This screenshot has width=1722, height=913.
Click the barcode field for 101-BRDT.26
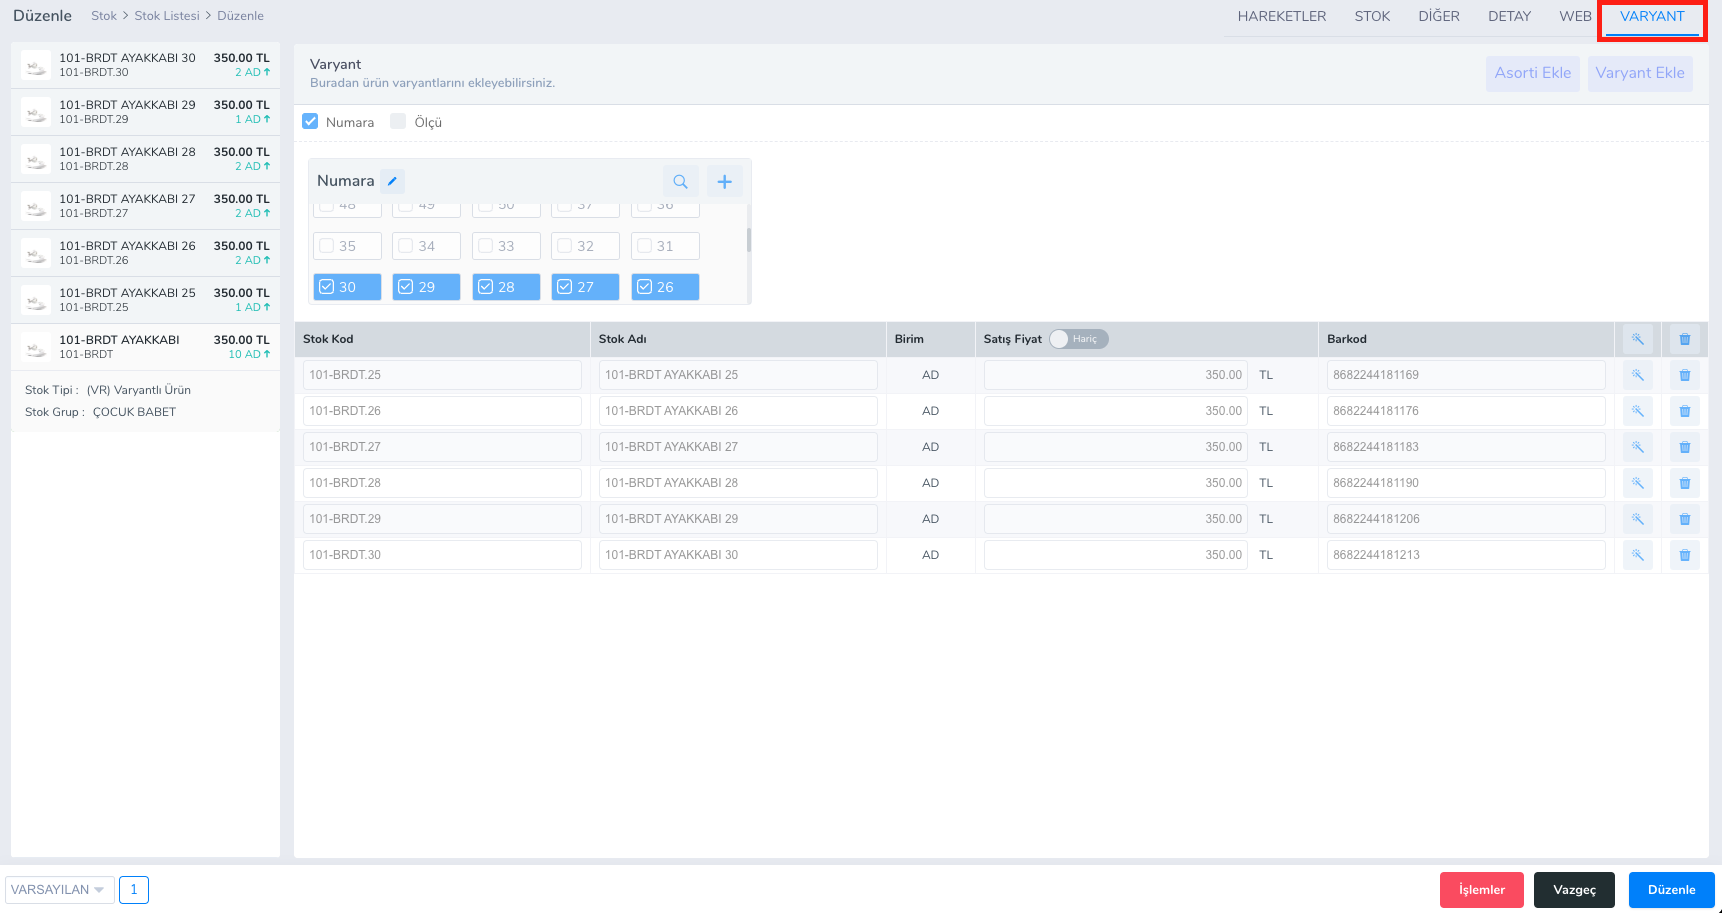click(x=1465, y=411)
